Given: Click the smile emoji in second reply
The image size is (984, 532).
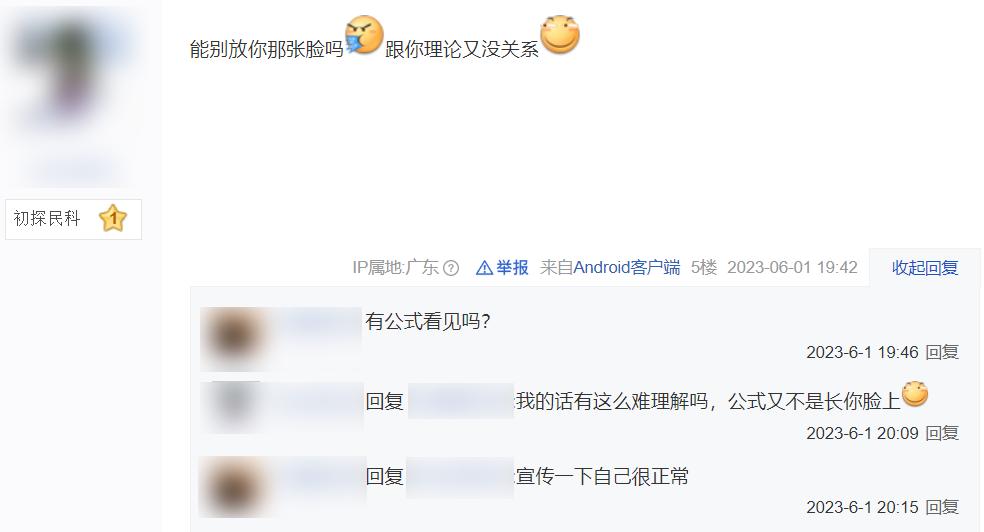Looking at the screenshot, I should (915, 394).
